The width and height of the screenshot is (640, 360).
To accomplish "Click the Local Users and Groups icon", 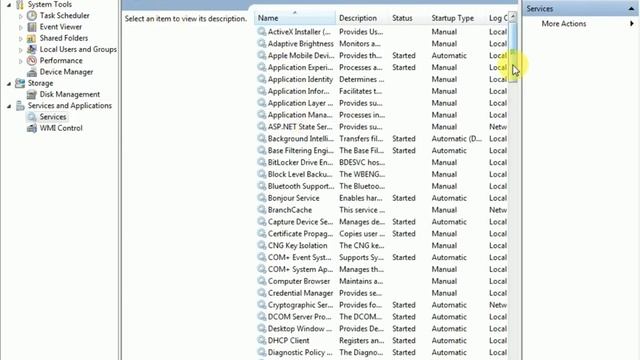I will click(x=32, y=49).
